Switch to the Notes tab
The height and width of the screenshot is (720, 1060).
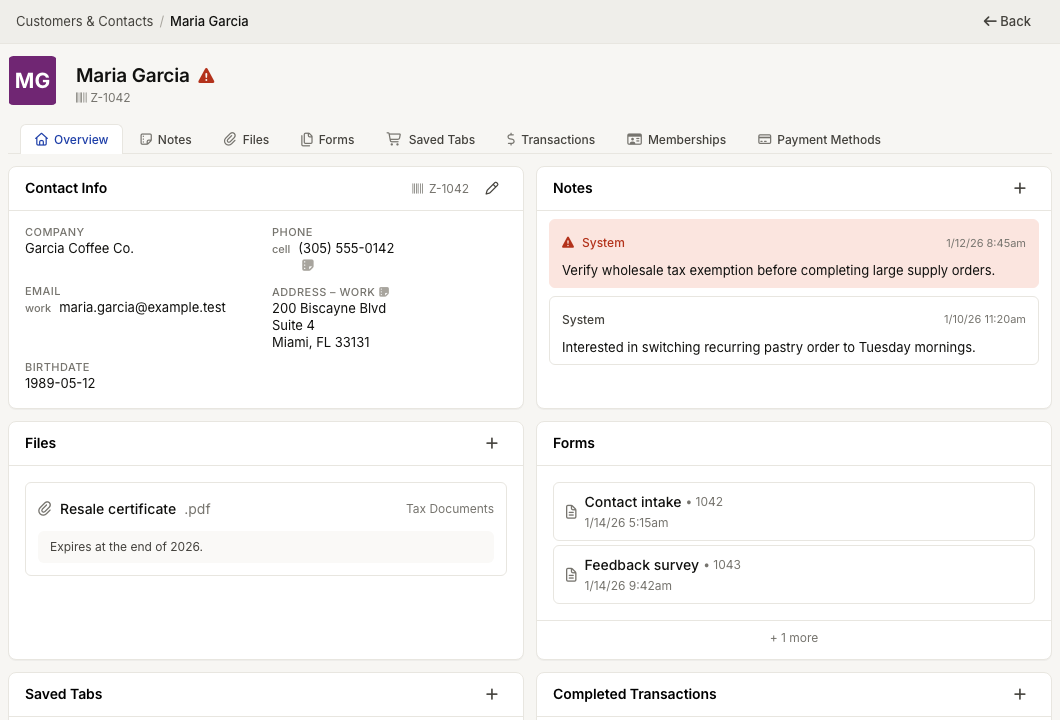tap(166, 139)
